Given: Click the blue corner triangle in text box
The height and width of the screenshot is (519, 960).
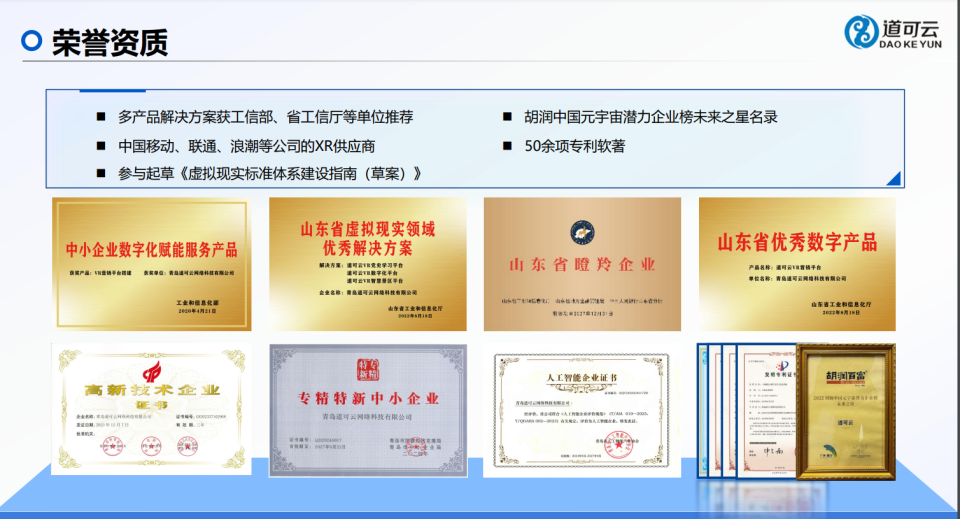Looking at the screenshot, I should tap(894, 178).
